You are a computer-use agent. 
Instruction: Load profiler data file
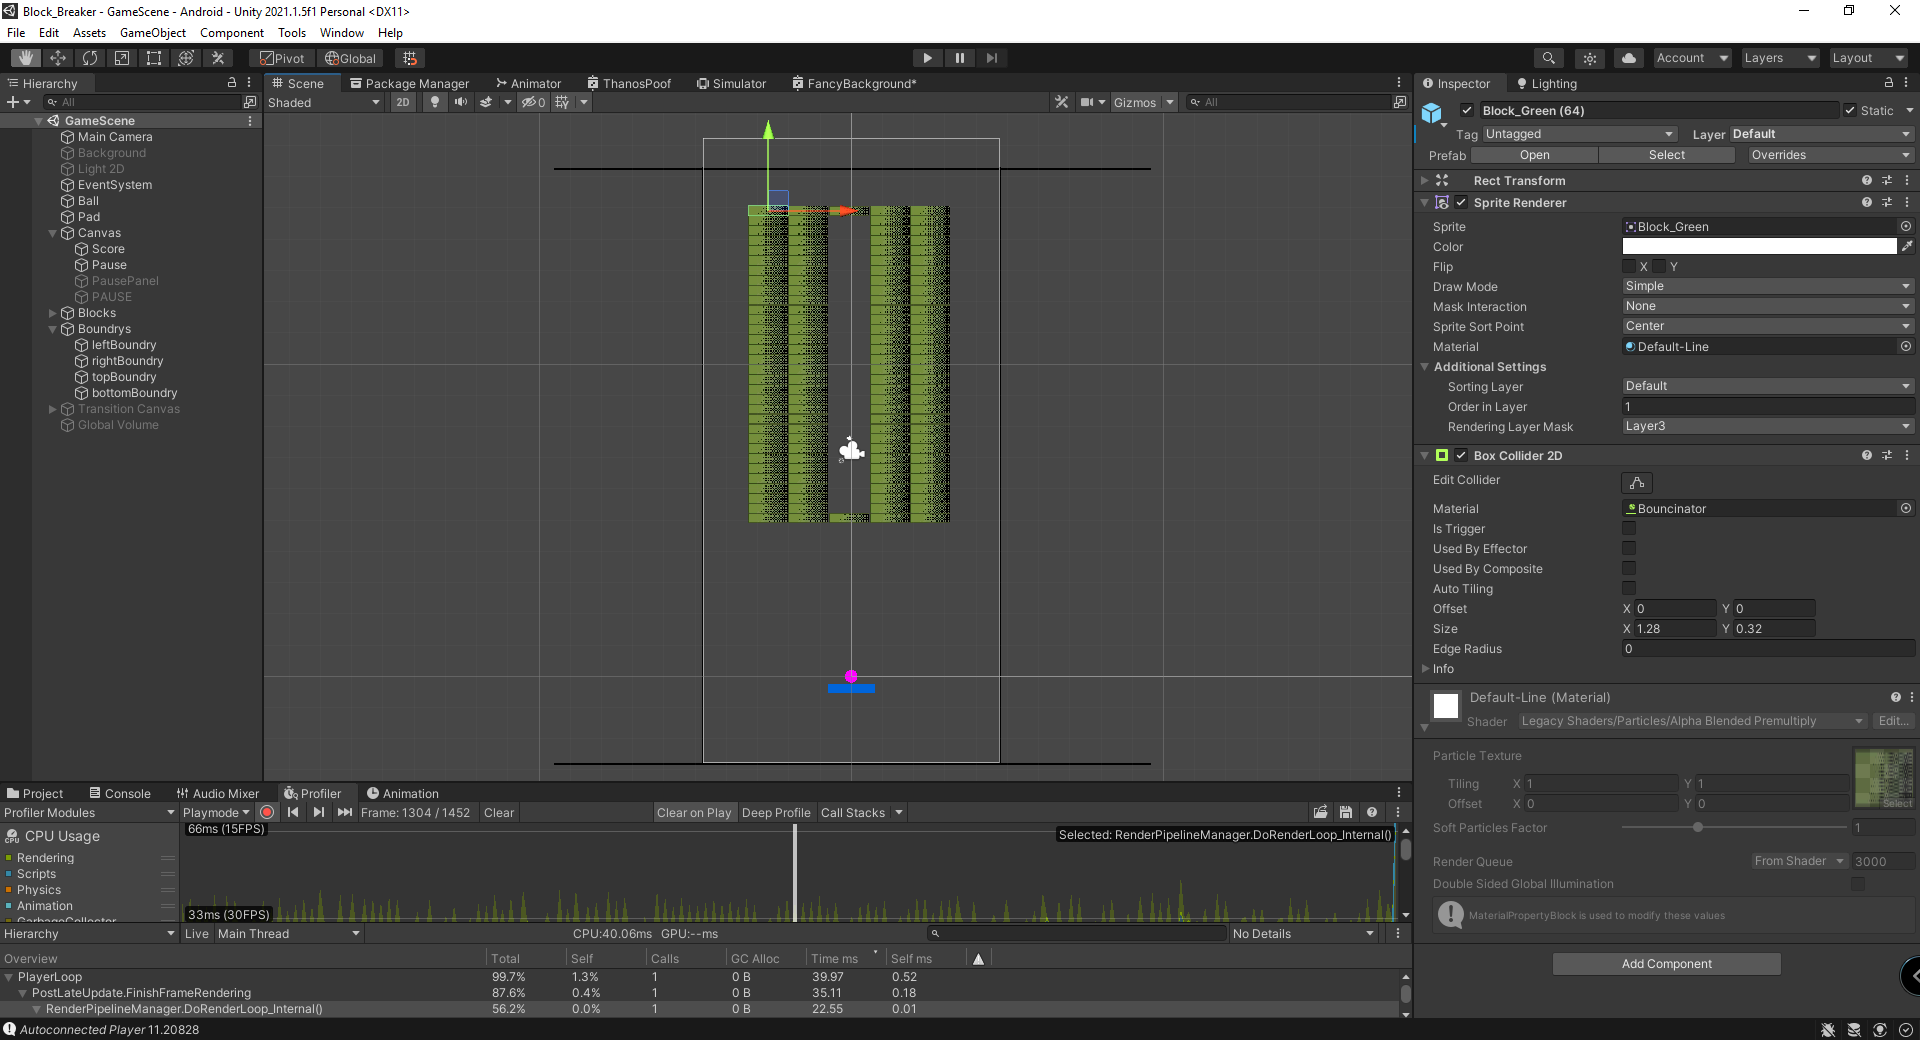(x=1320, y=812)
